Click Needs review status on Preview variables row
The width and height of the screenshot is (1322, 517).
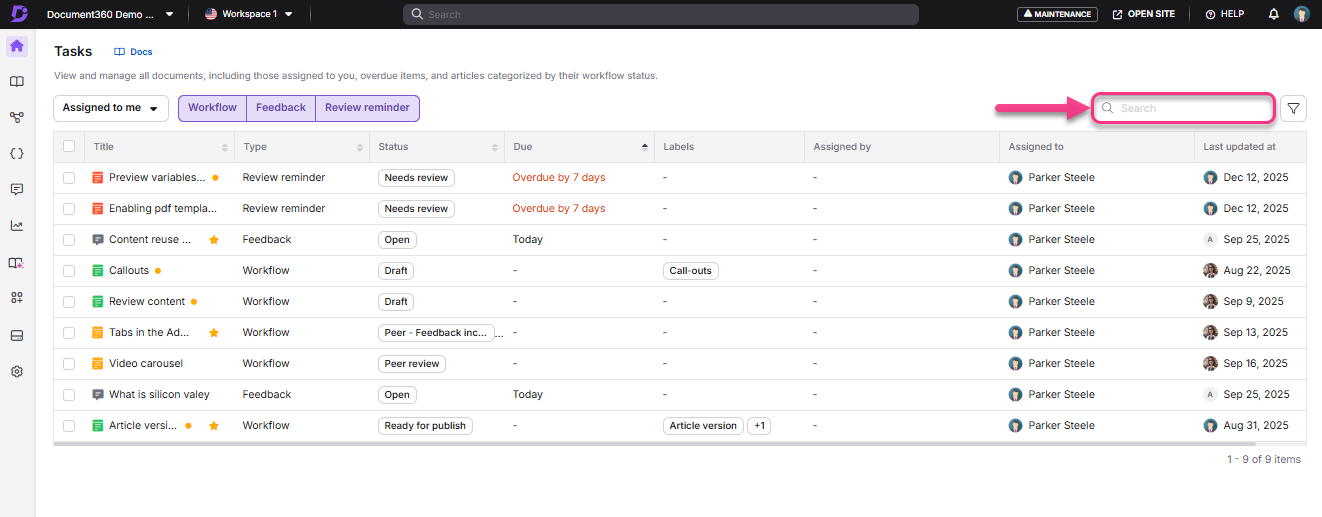click(x=416, y=178)
